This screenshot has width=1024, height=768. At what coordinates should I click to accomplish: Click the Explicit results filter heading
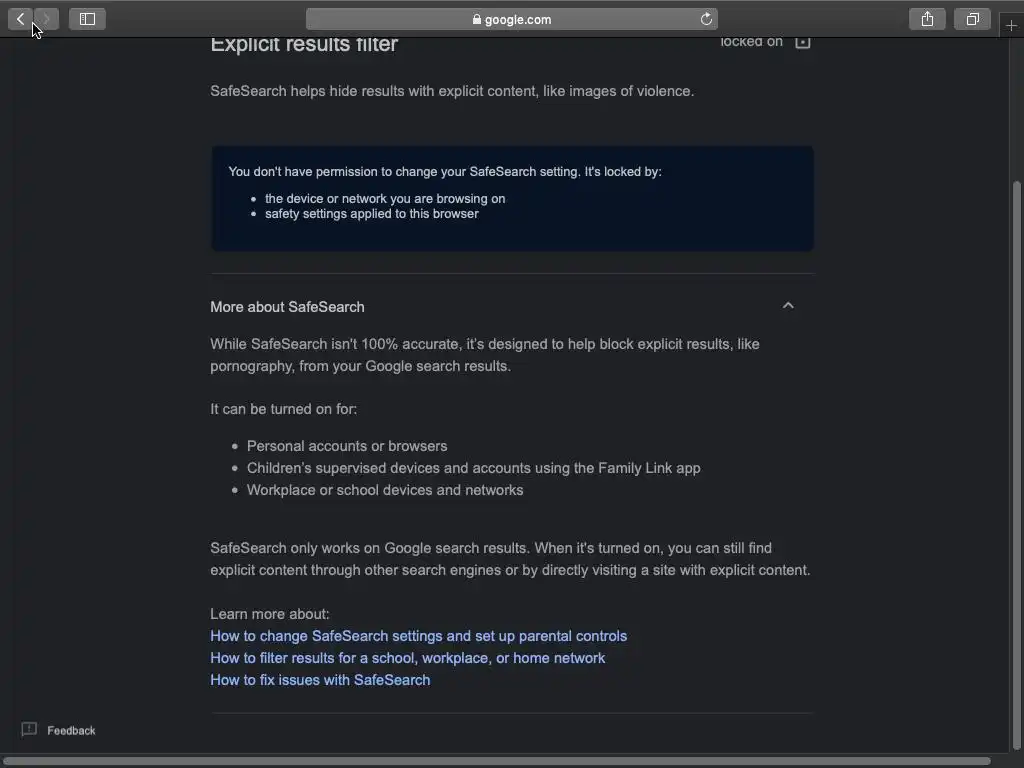click(304, 44)
